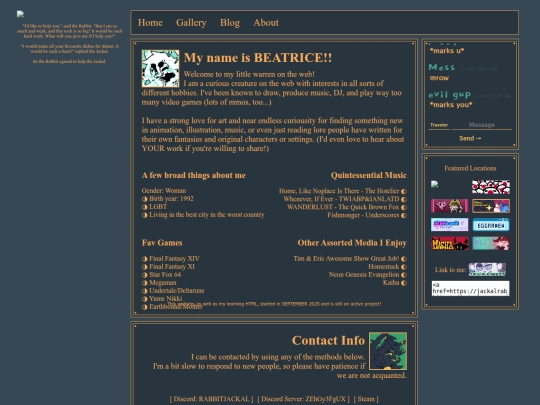Image resolution: width=540 pixels, height=405 pixels.
Task: Visit the About page
Action: pos(266,23)
